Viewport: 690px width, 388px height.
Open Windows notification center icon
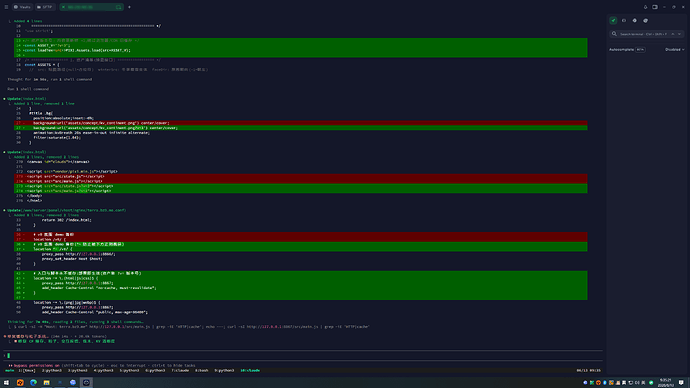[x=681, y=383]
